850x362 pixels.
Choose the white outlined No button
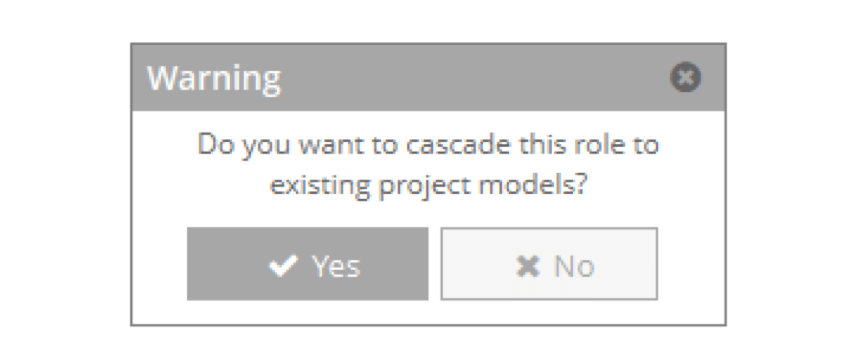click(x=549, y=264)
